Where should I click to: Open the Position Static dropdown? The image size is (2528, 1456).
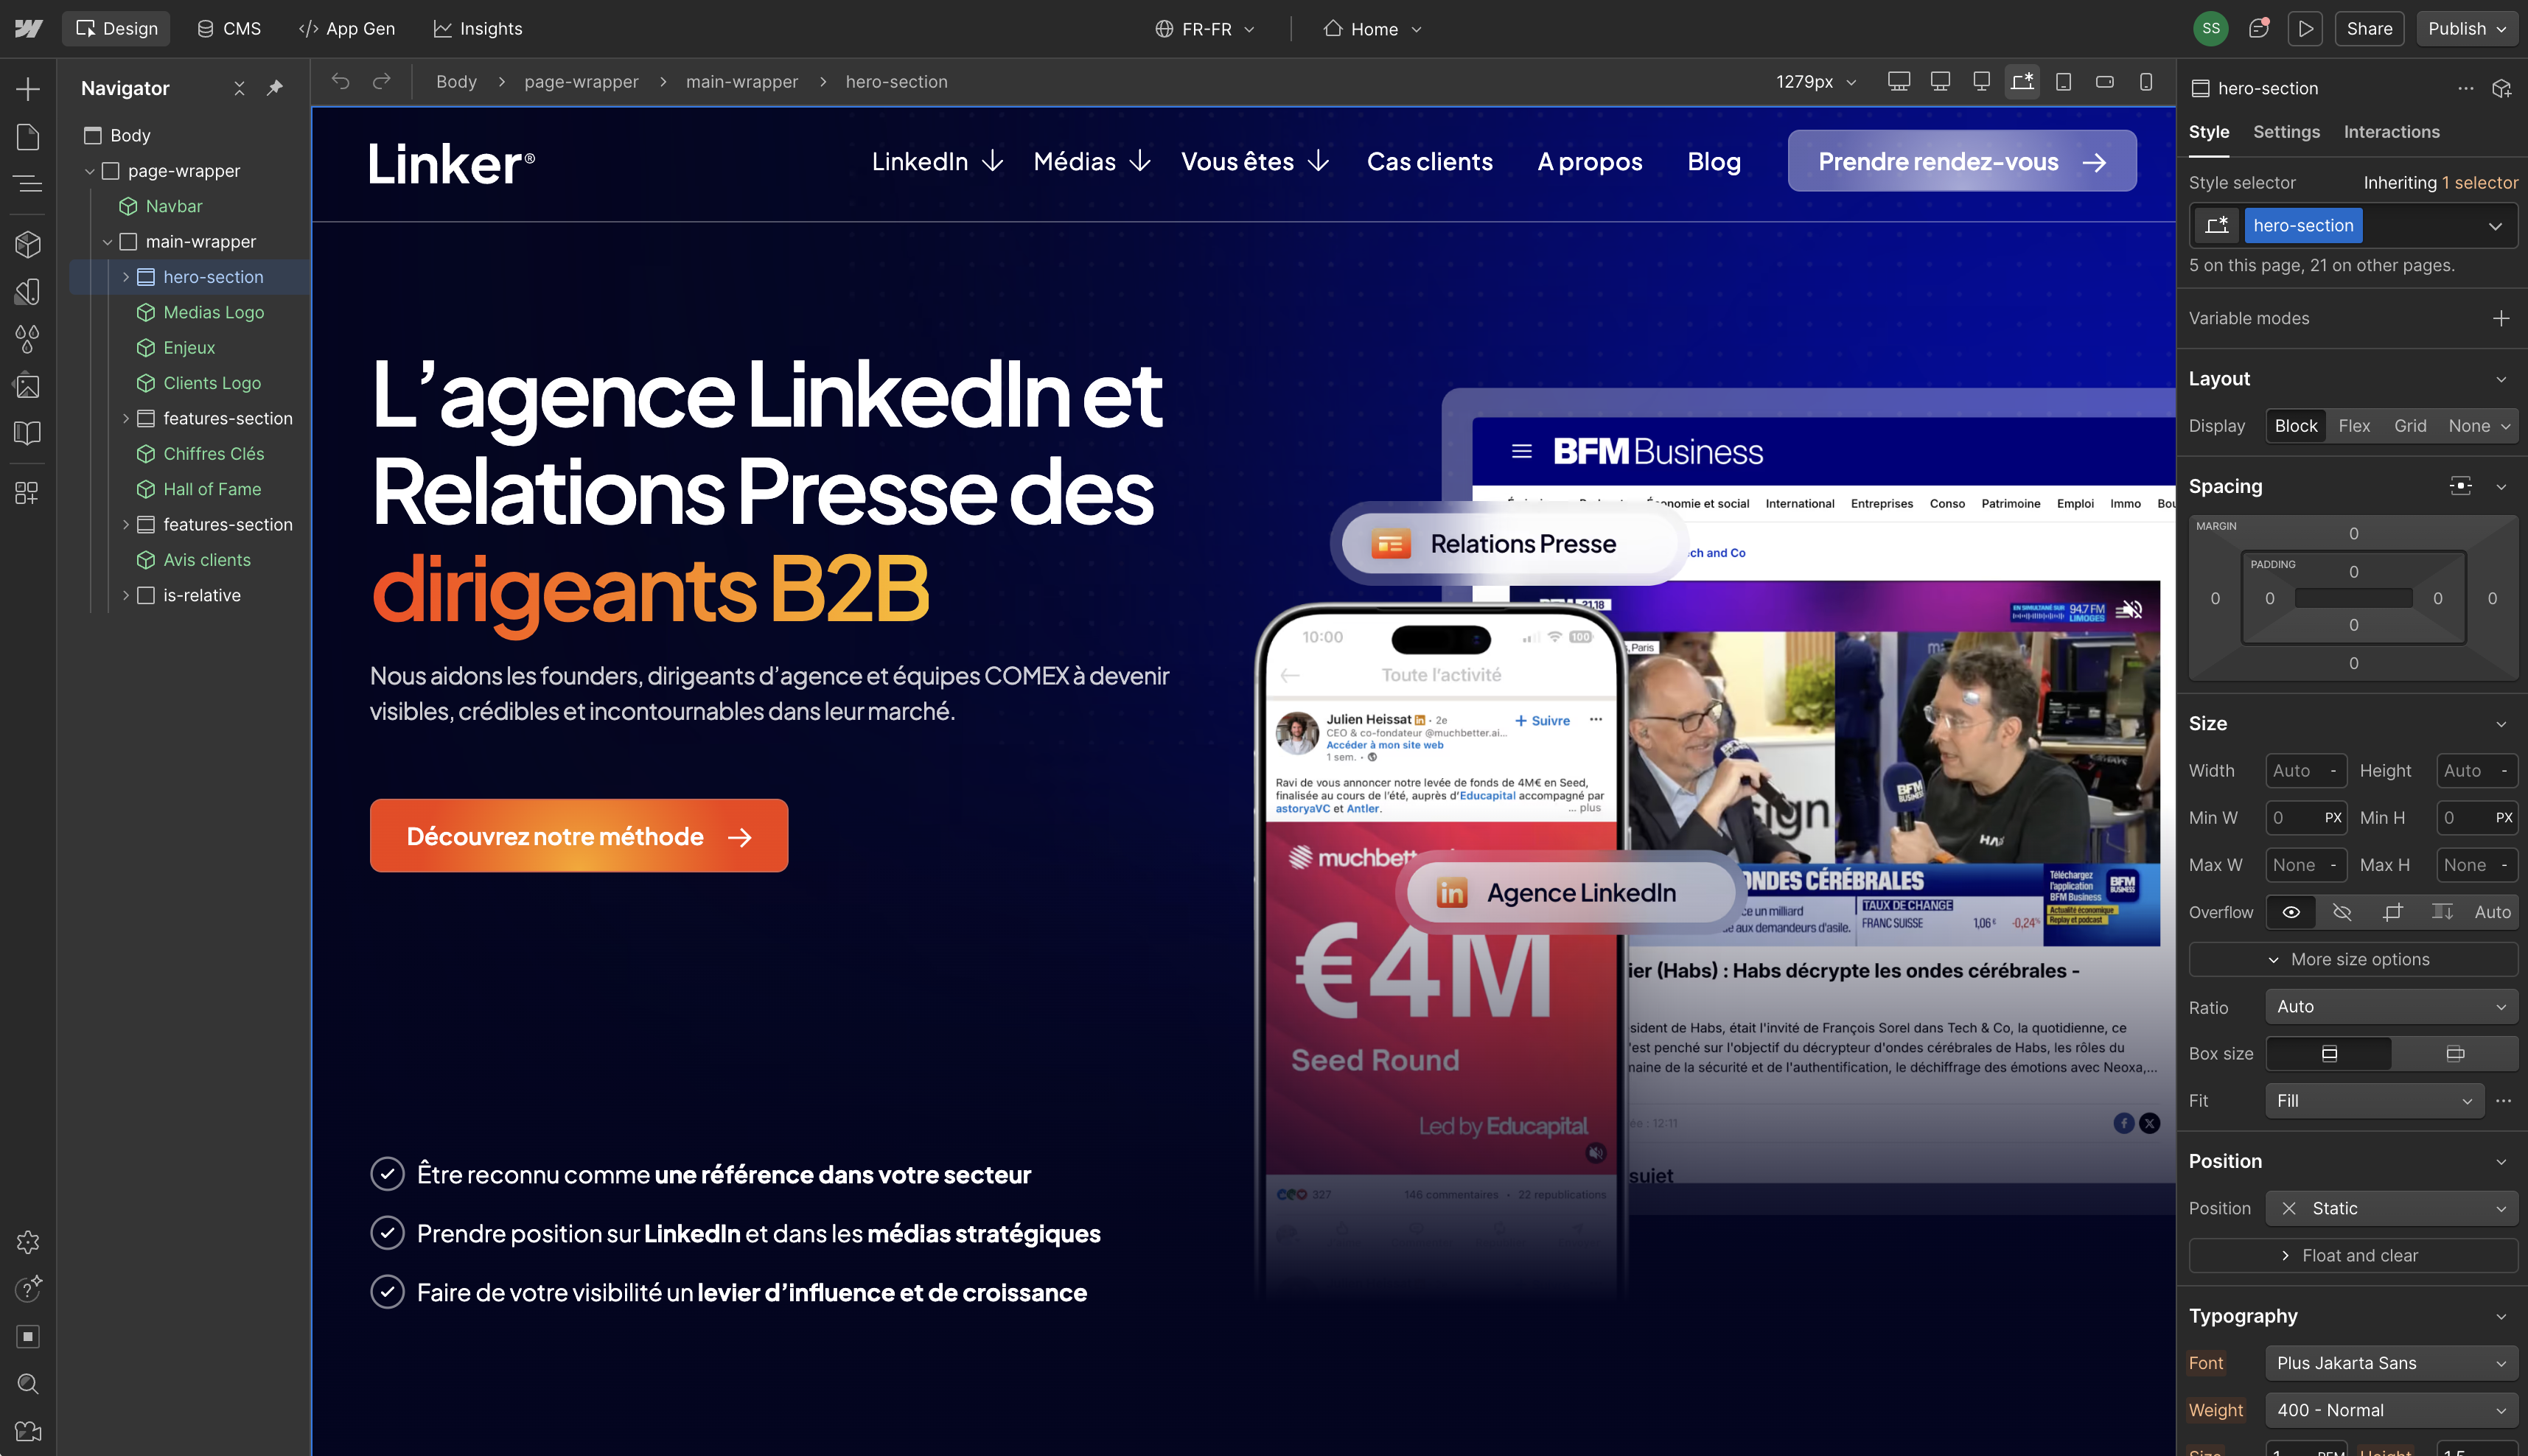[2391, 1208]
